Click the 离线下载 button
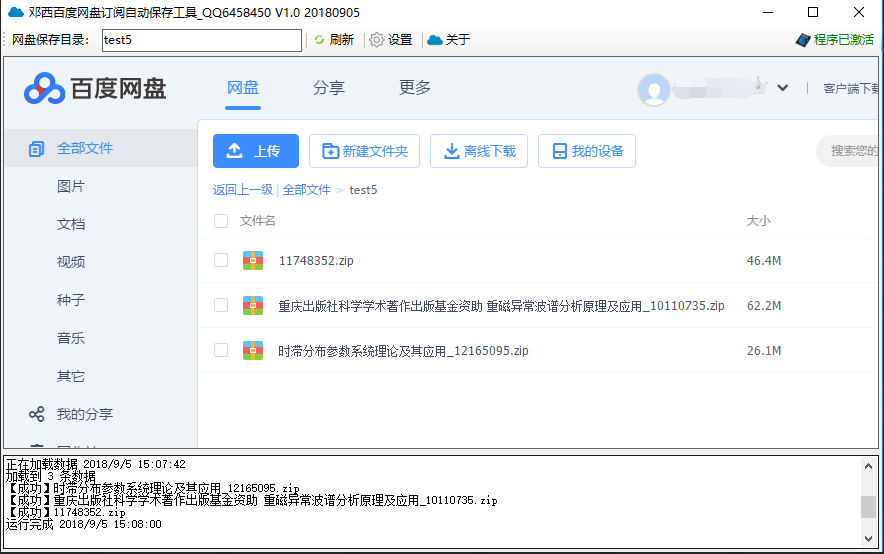The height and width of the screenshot is (554, 884). [x=479, y=151]
